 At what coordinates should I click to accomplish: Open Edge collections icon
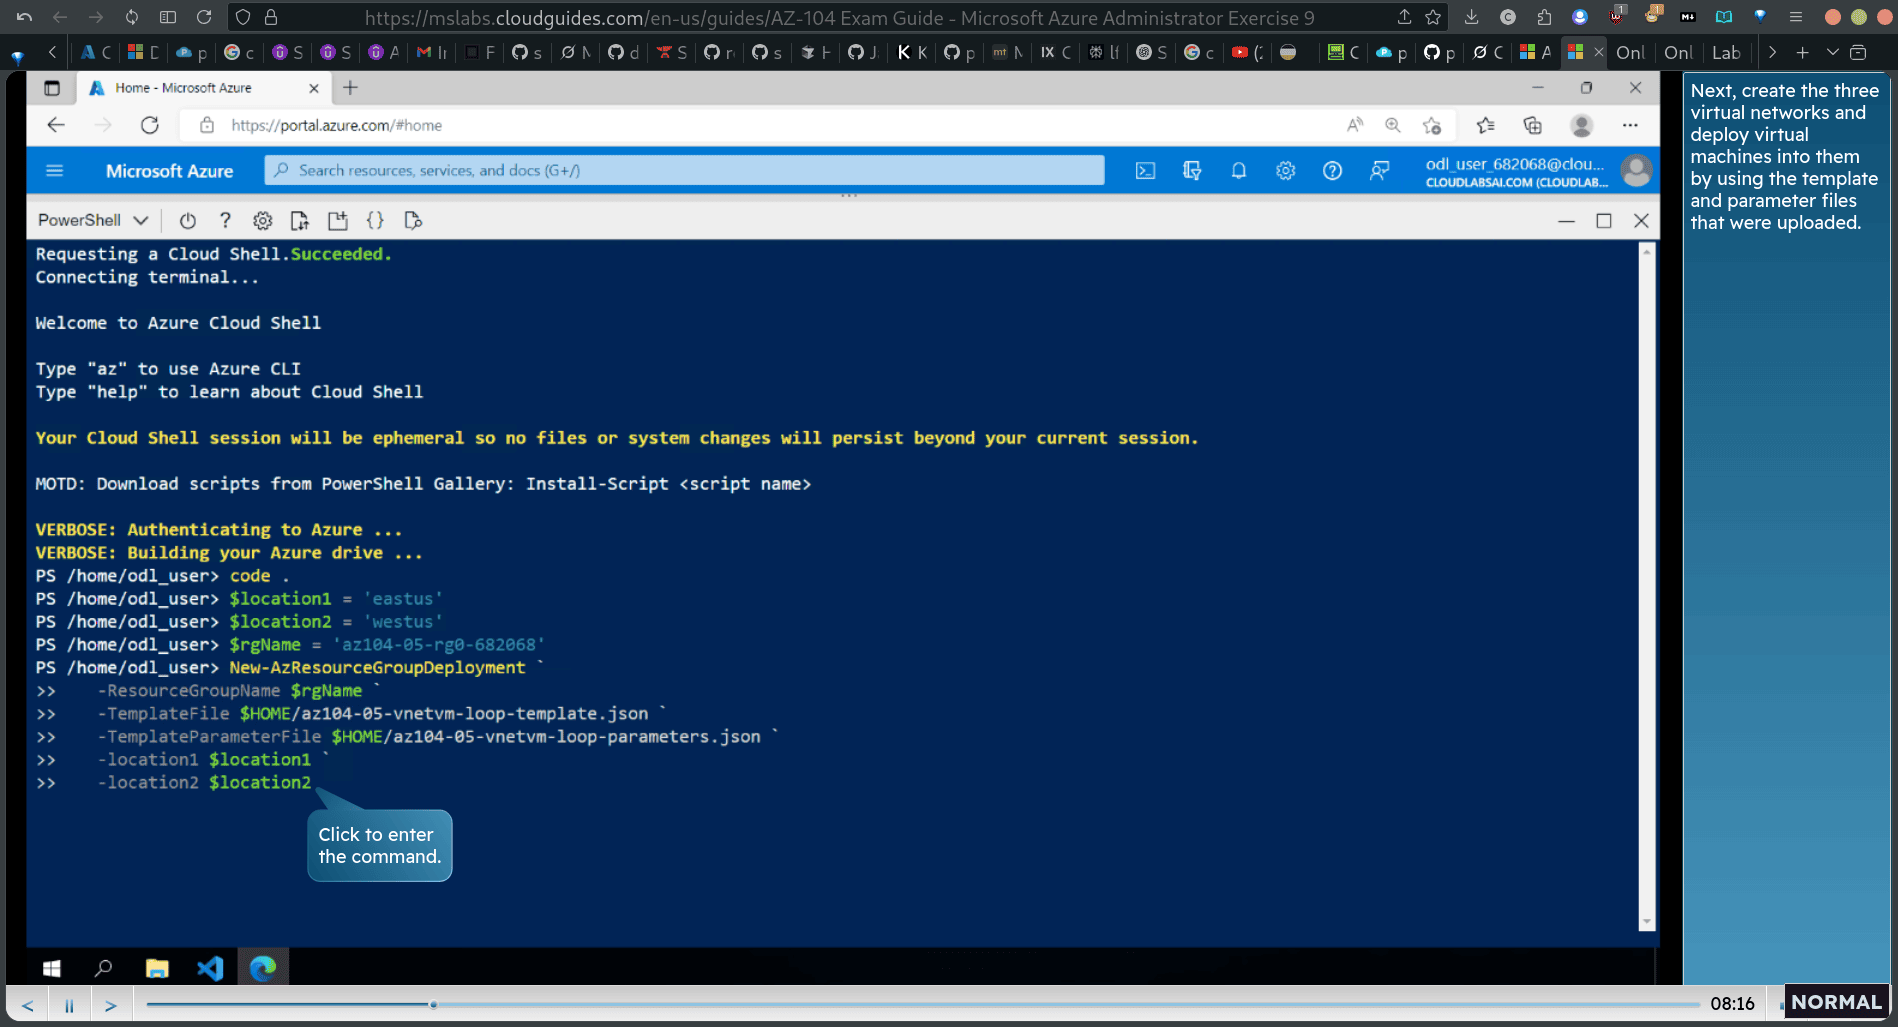click(x=1532, y=125)
